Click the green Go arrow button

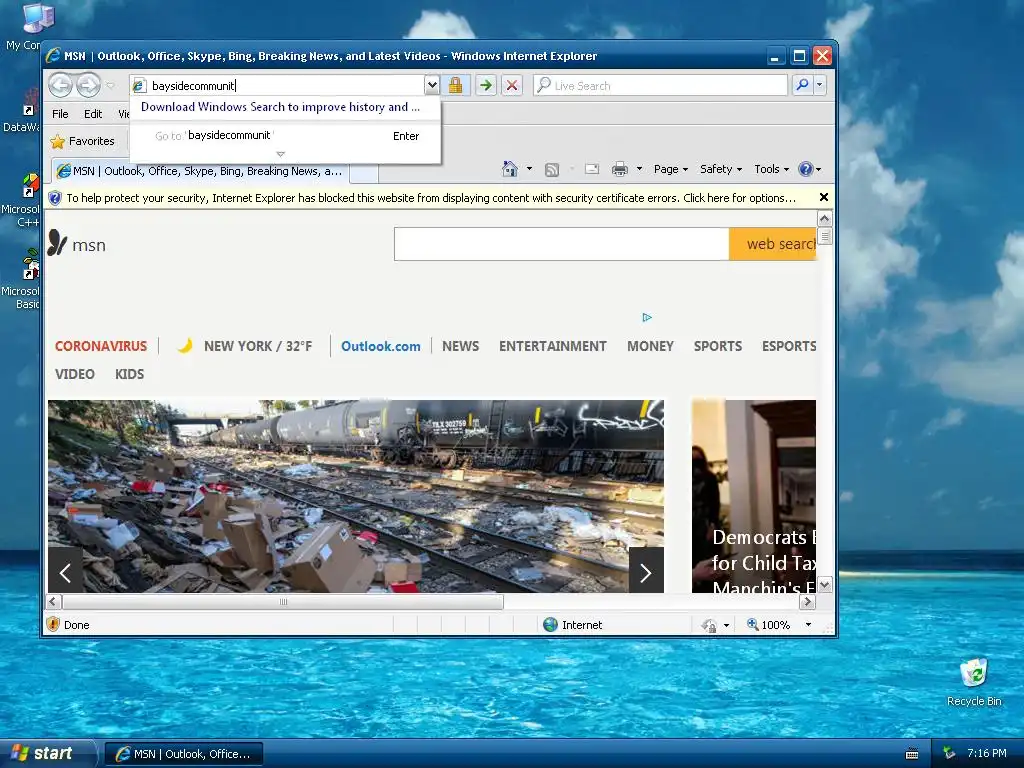485,85
